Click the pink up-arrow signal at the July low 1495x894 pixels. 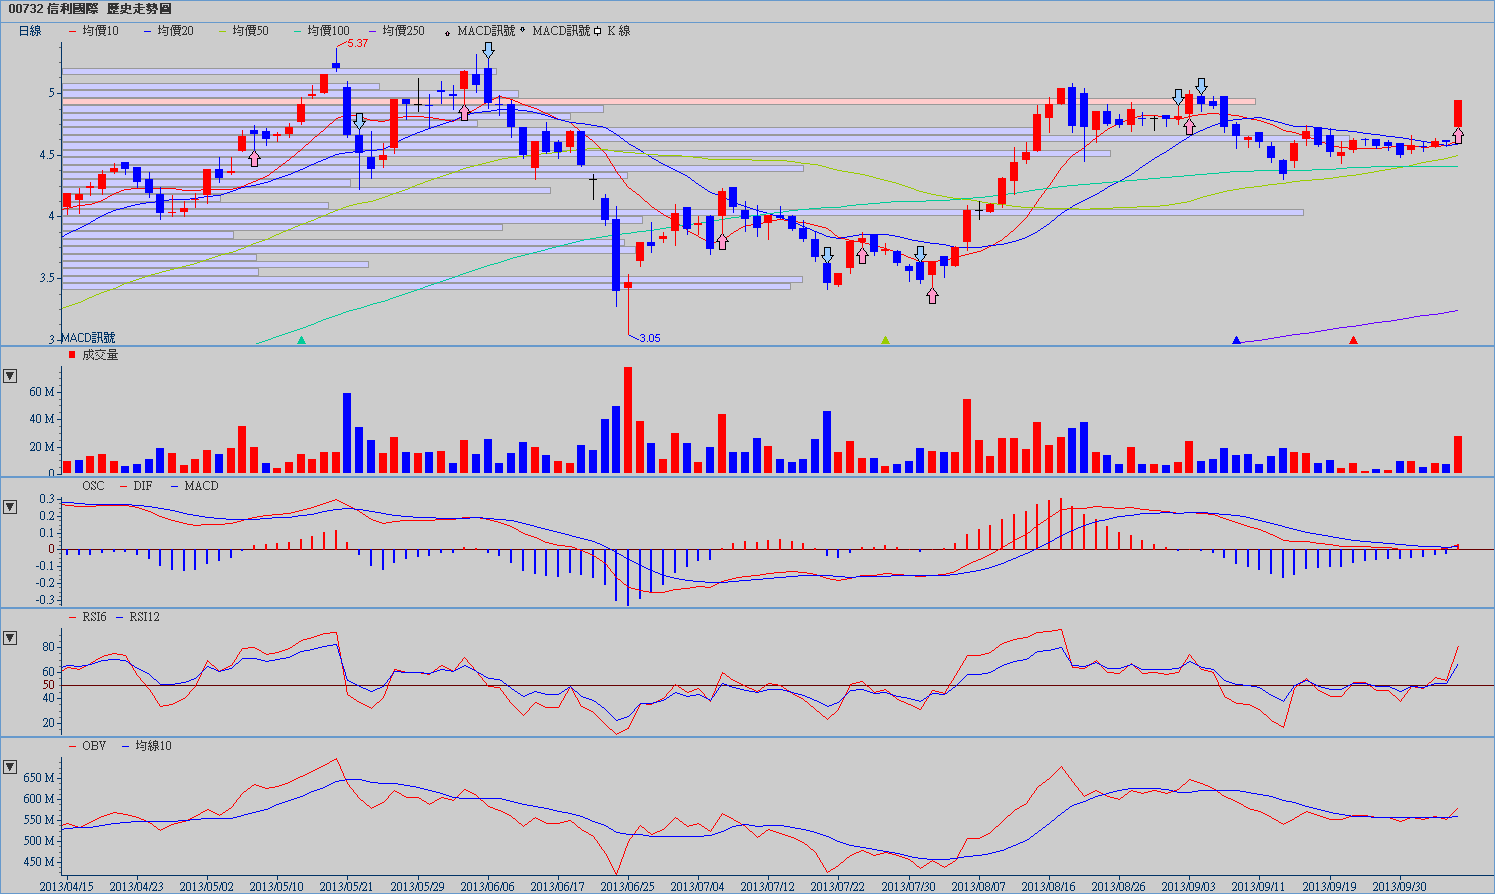click(x=932, y=295)
